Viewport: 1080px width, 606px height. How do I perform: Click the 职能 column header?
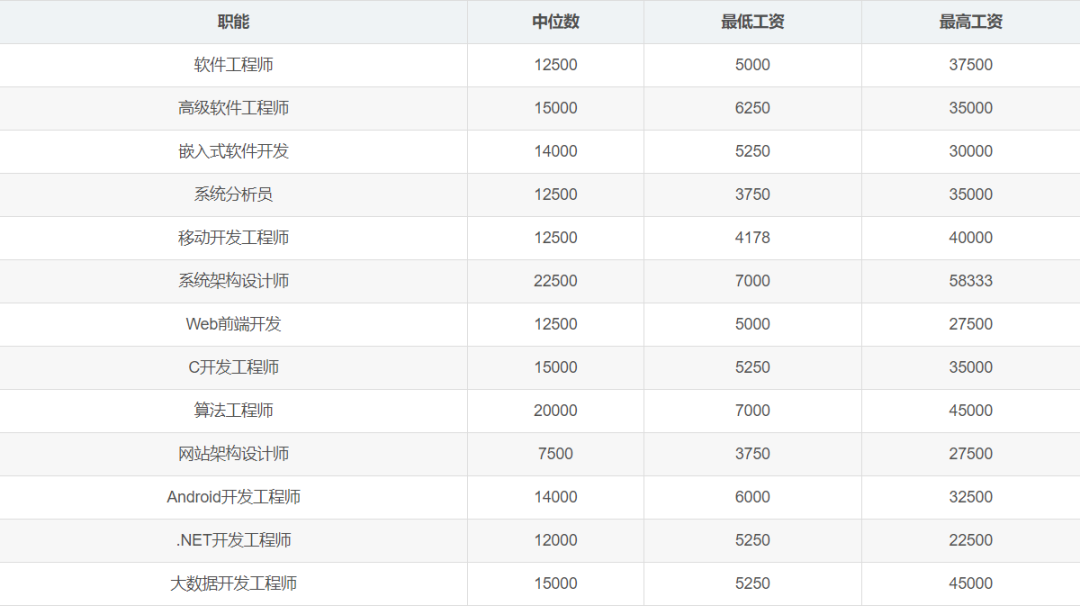233,22
